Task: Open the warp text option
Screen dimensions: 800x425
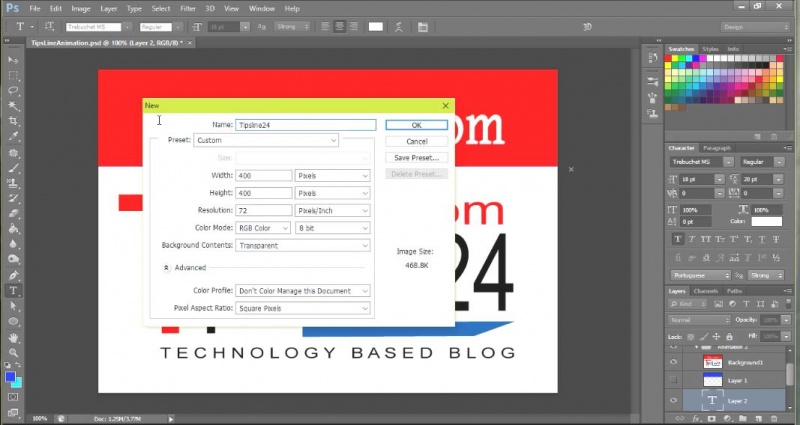Action: 399,27
